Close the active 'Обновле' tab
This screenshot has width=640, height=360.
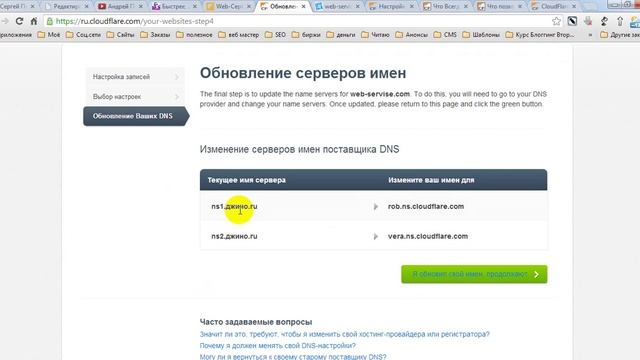pyautogui.click(x=303, y=6)
